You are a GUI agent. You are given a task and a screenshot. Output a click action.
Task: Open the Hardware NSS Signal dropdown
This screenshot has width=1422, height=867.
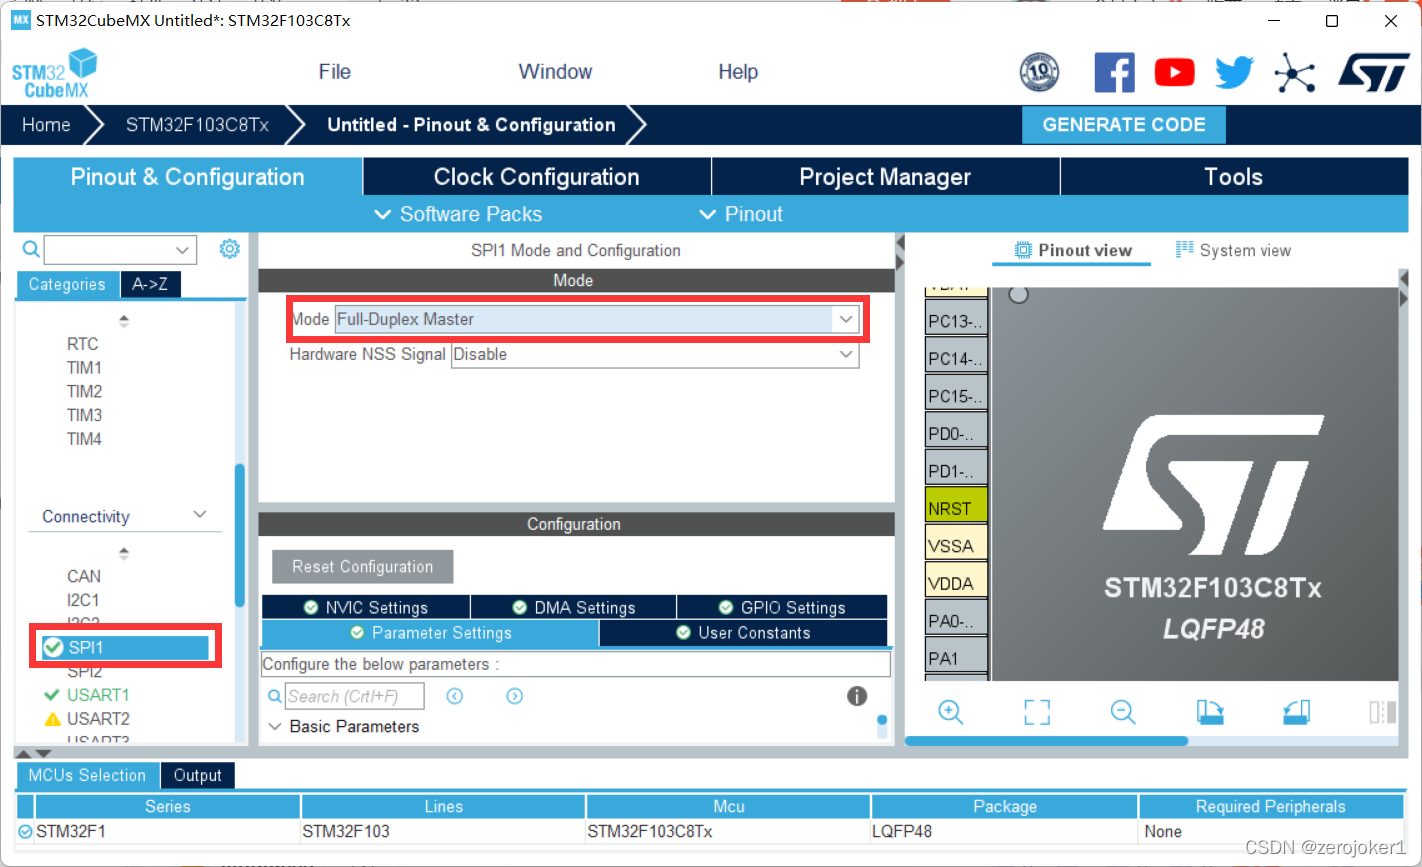pos(846,354)
